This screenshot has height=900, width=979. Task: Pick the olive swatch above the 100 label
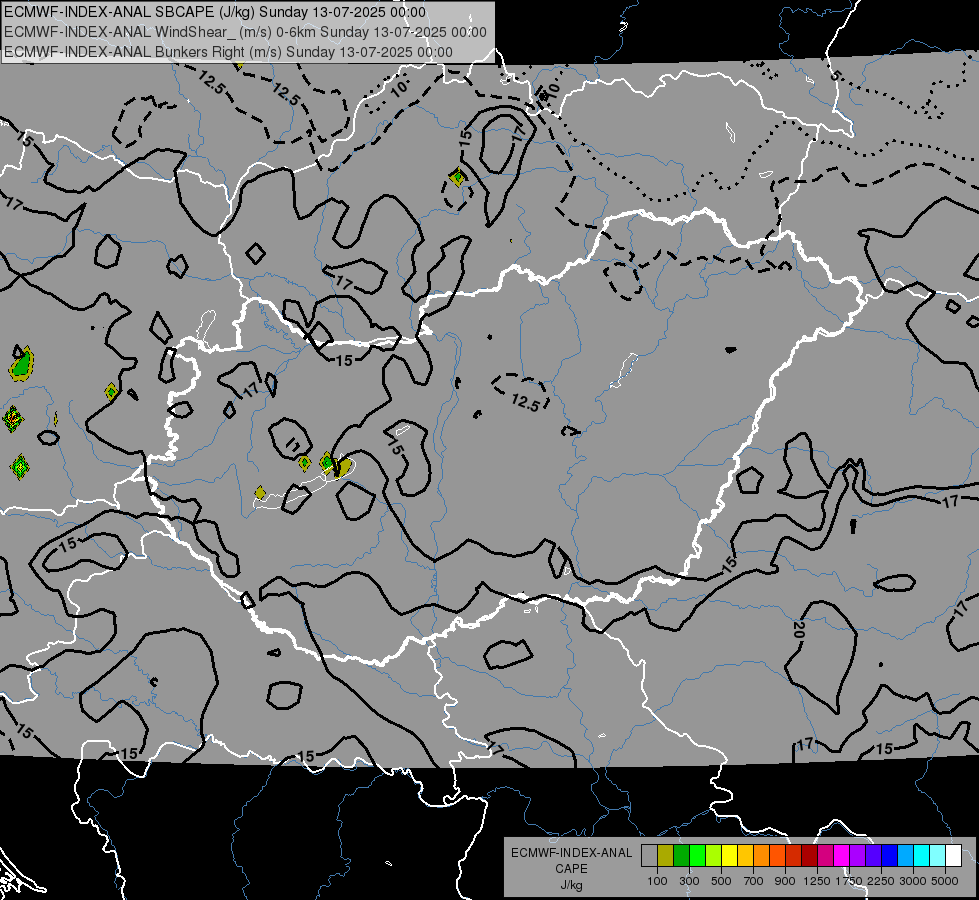(666, 856)
